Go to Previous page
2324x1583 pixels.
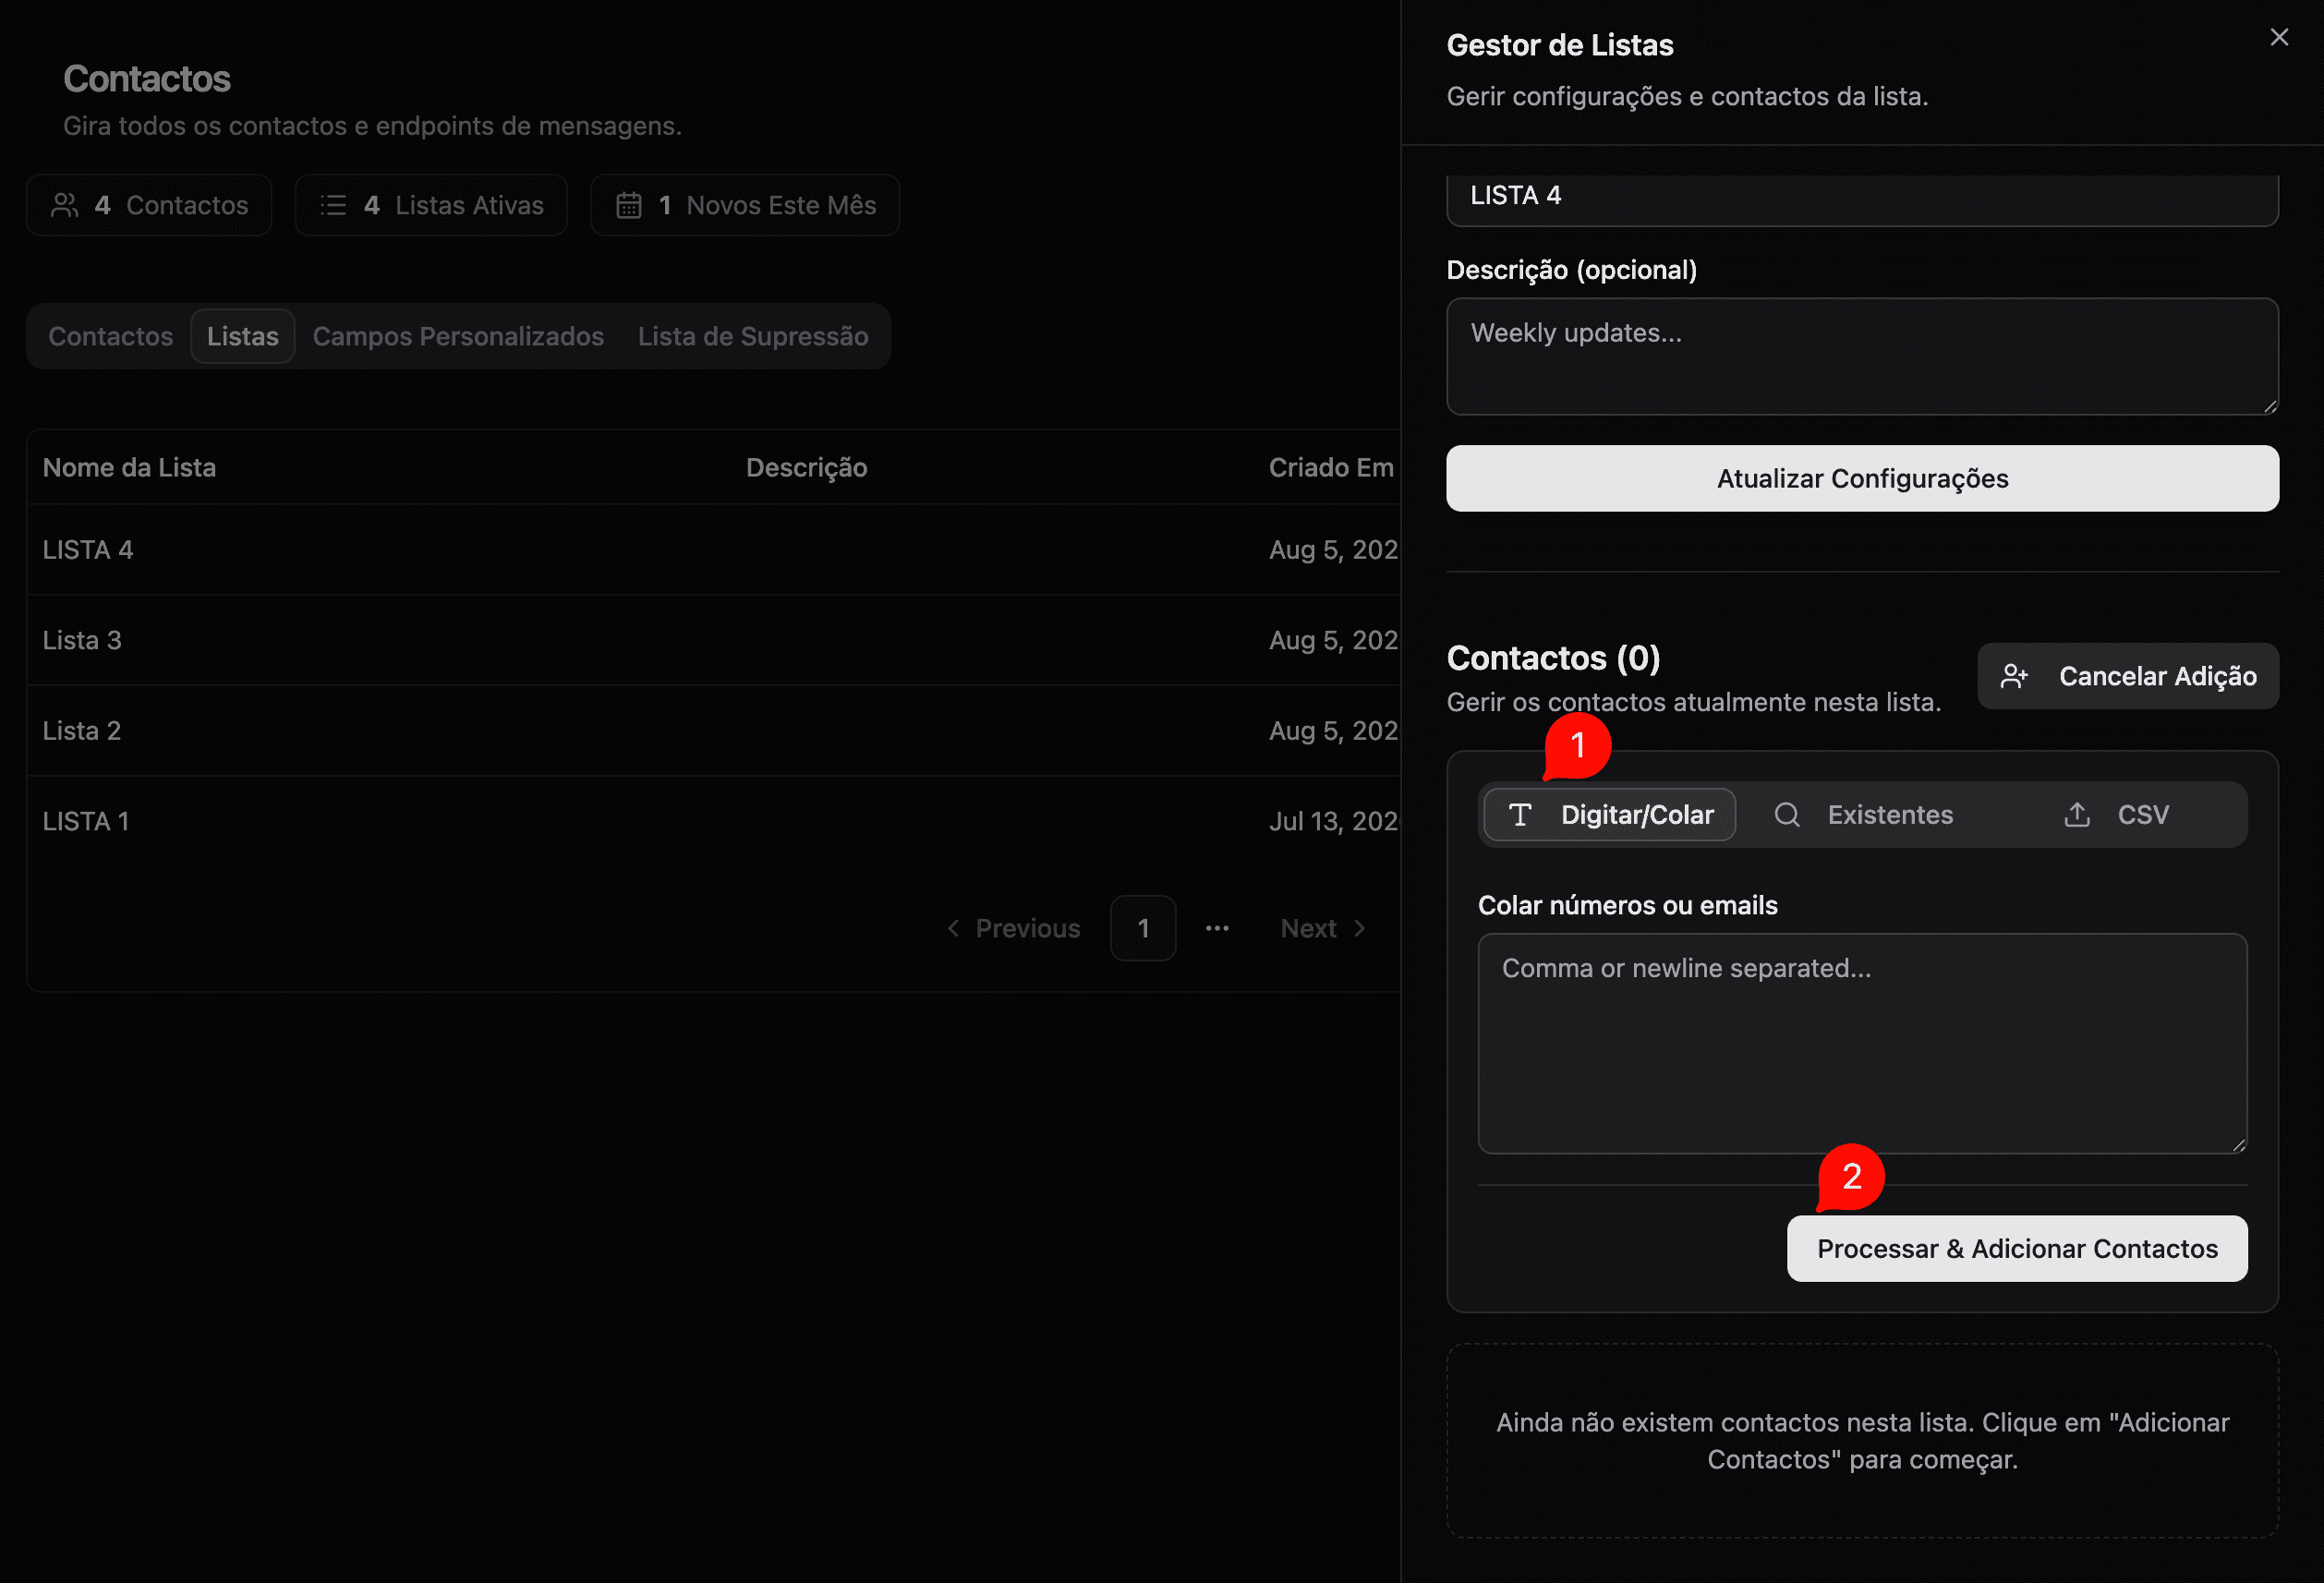(x=1013, y=928)
